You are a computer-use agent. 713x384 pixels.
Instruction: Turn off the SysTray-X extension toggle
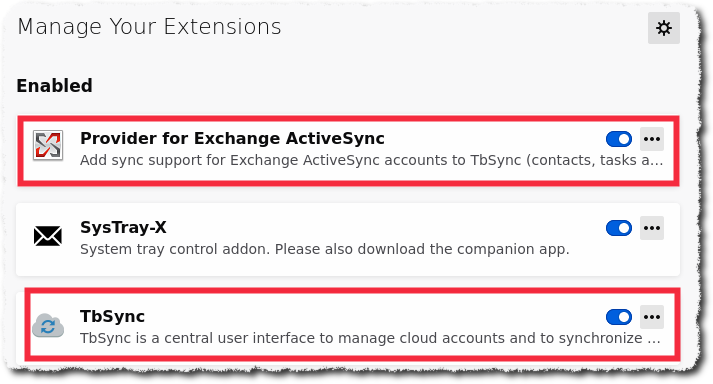(x=618, y=228)
